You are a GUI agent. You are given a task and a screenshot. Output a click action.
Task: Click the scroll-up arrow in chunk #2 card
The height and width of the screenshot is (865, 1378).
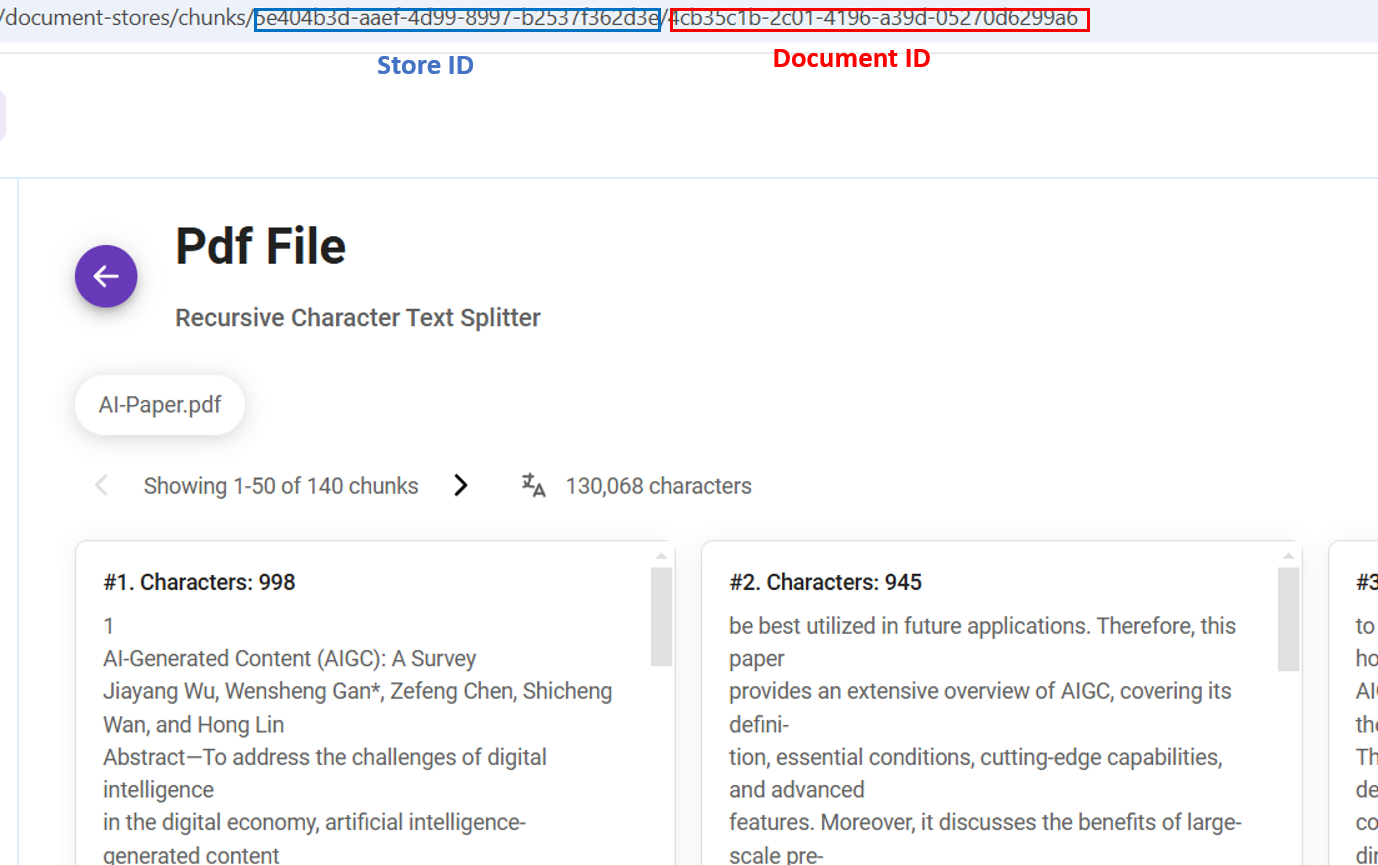pos(1288,556)
